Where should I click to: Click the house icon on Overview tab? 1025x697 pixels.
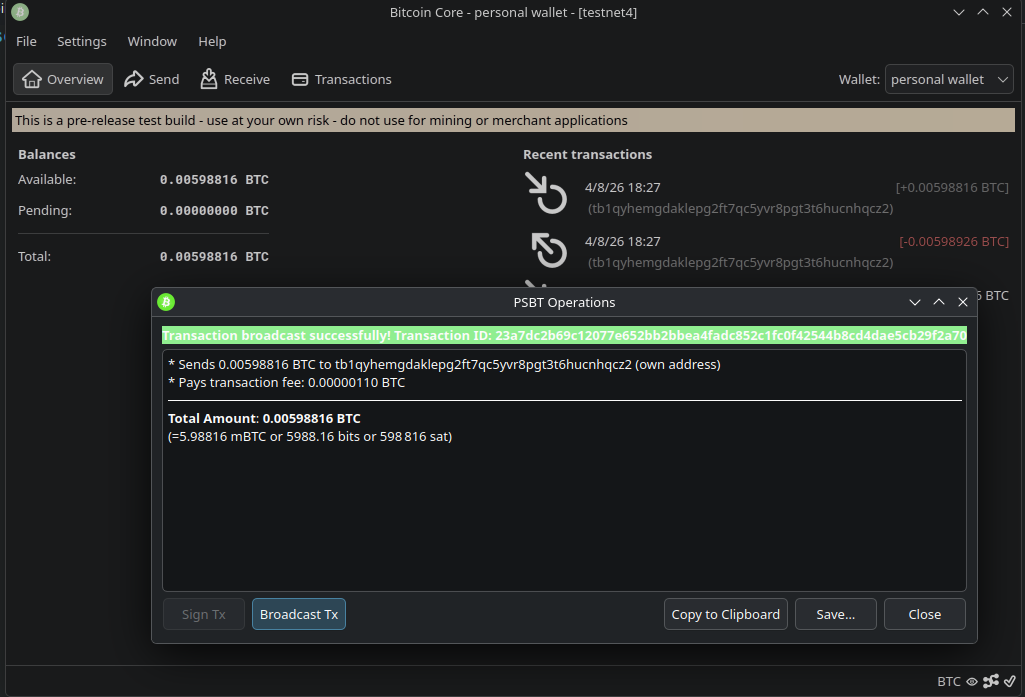31,79
